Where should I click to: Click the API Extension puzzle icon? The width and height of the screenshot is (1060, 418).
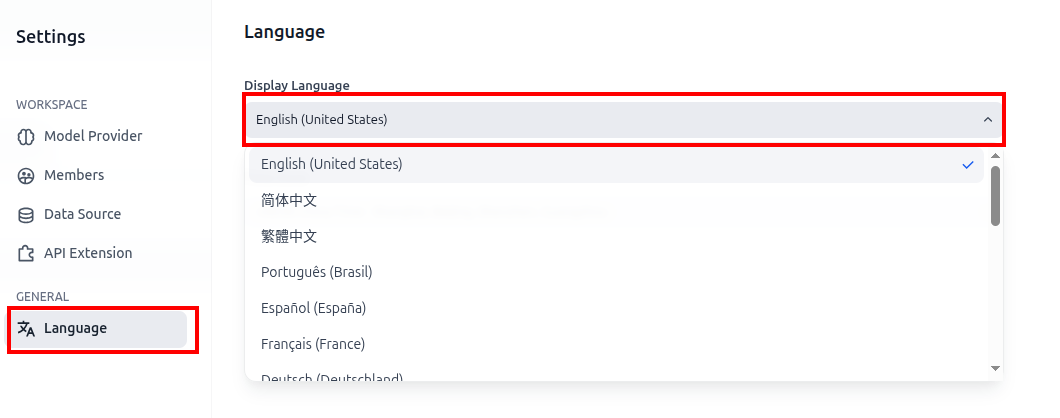(26, 254)
